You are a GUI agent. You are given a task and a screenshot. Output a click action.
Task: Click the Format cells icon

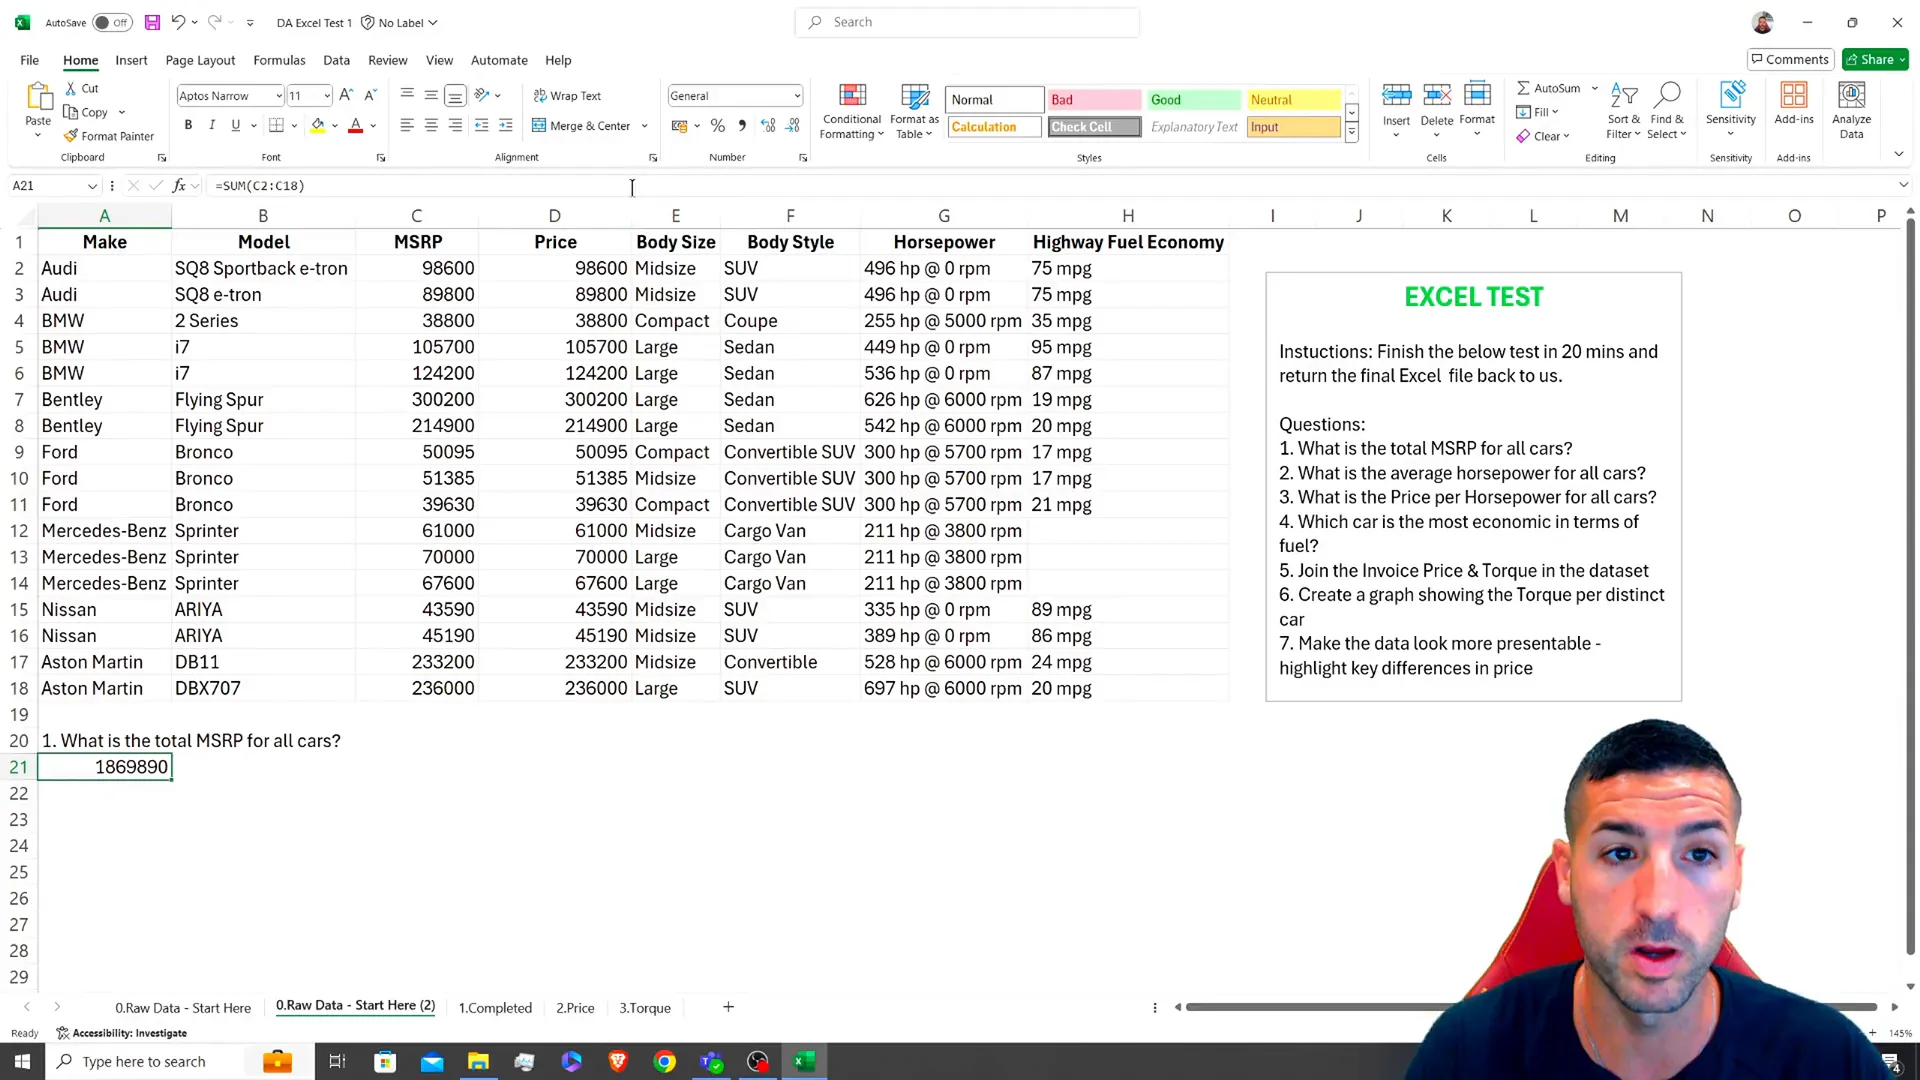coord(1477,95)
